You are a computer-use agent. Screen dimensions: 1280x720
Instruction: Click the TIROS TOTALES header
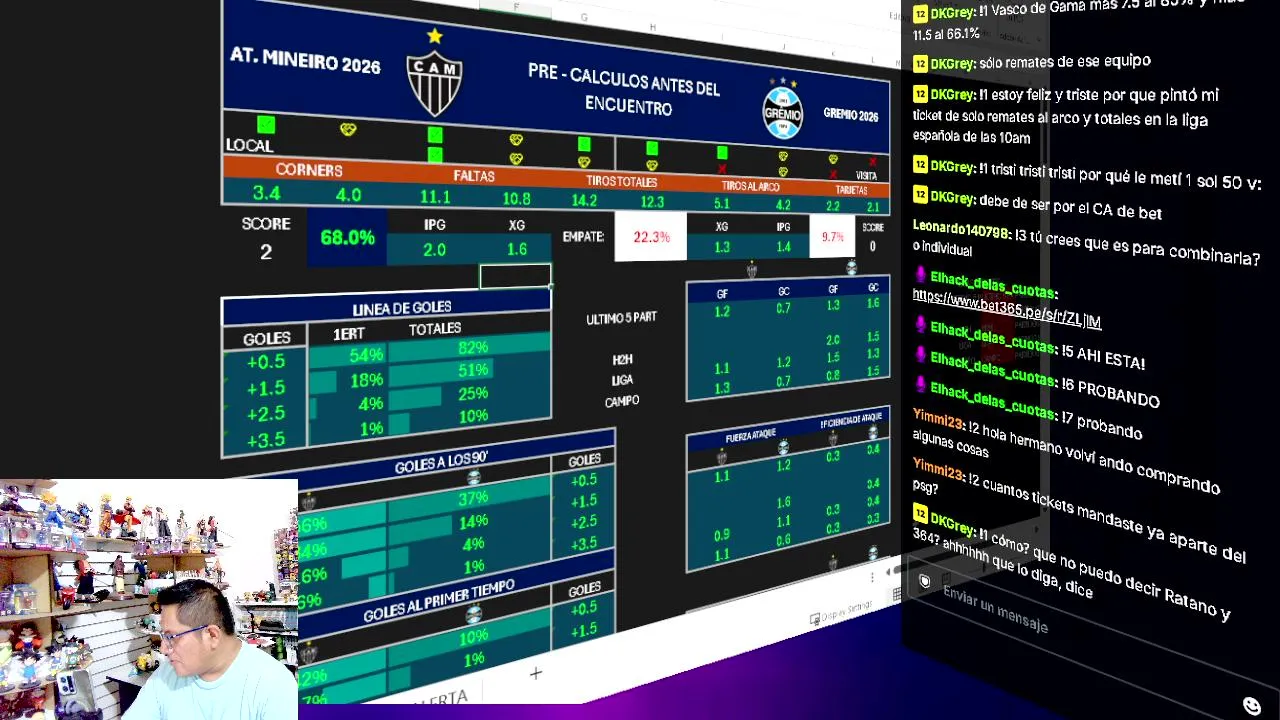click(x=621, y=182)
